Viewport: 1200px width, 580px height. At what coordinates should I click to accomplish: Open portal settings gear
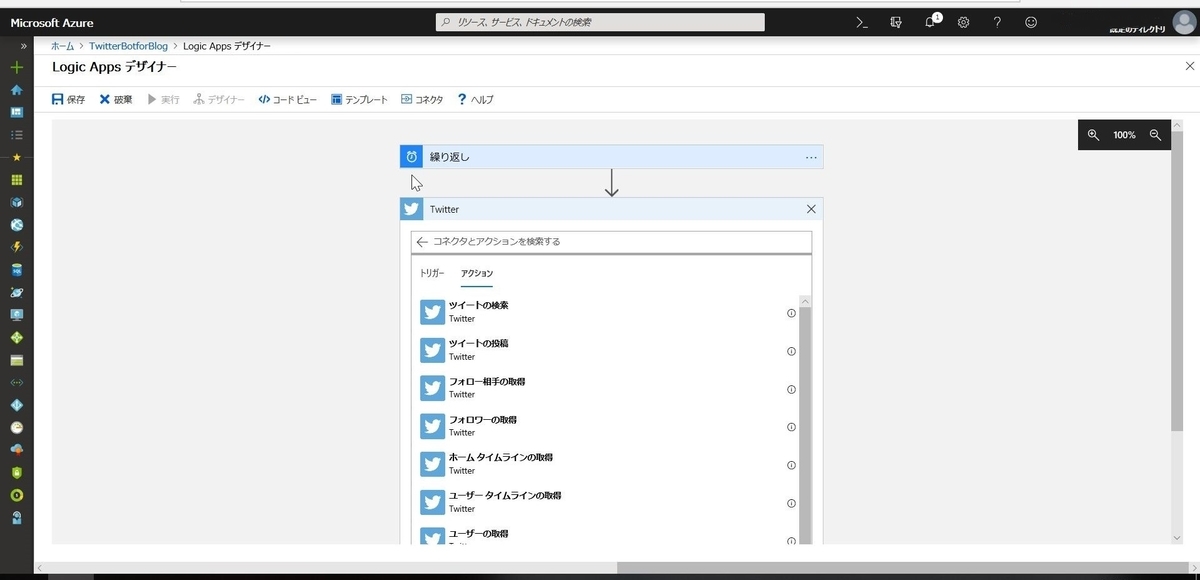(964, 22)
